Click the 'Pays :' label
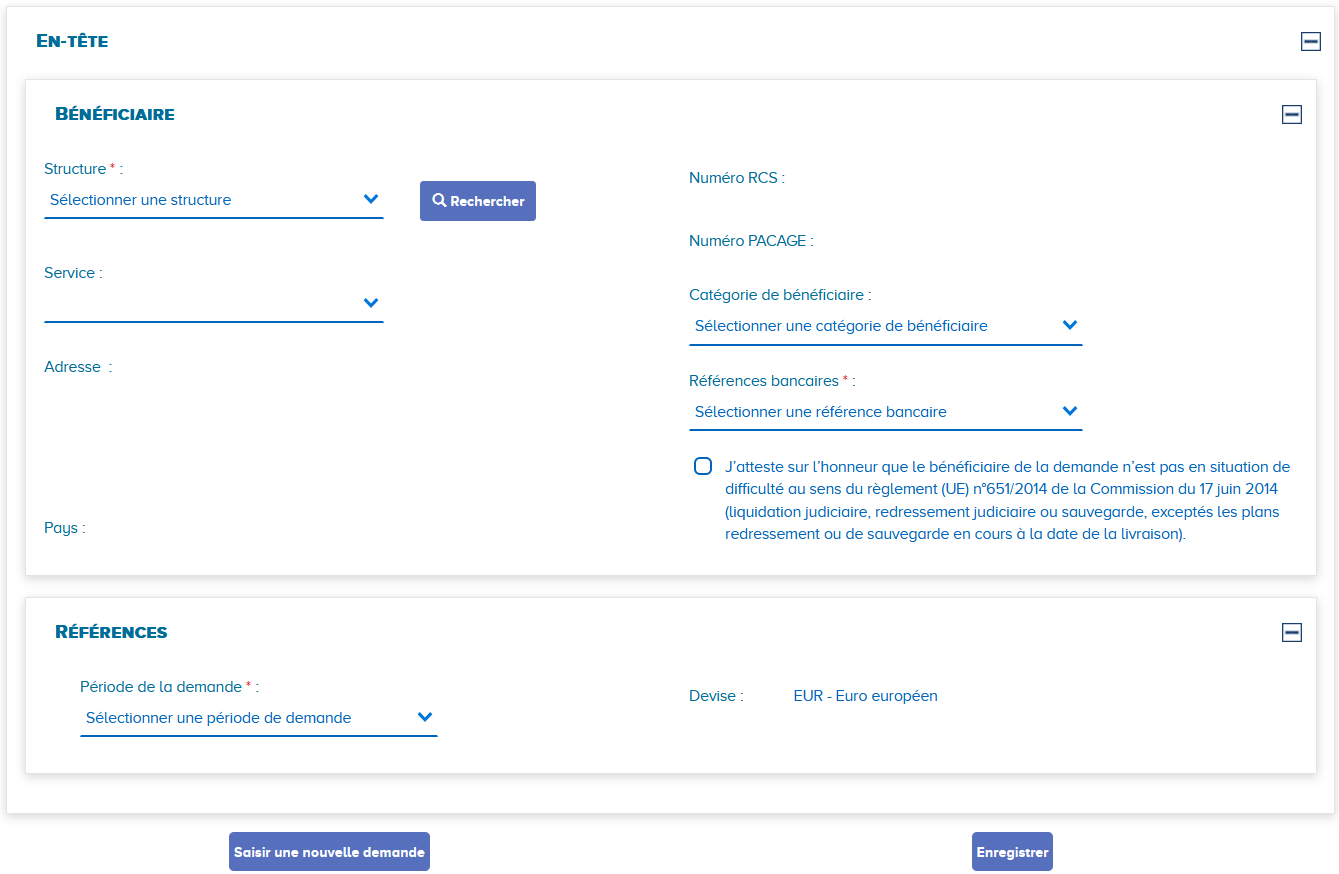Viewport: 1339px width, 874px height. 65,528
